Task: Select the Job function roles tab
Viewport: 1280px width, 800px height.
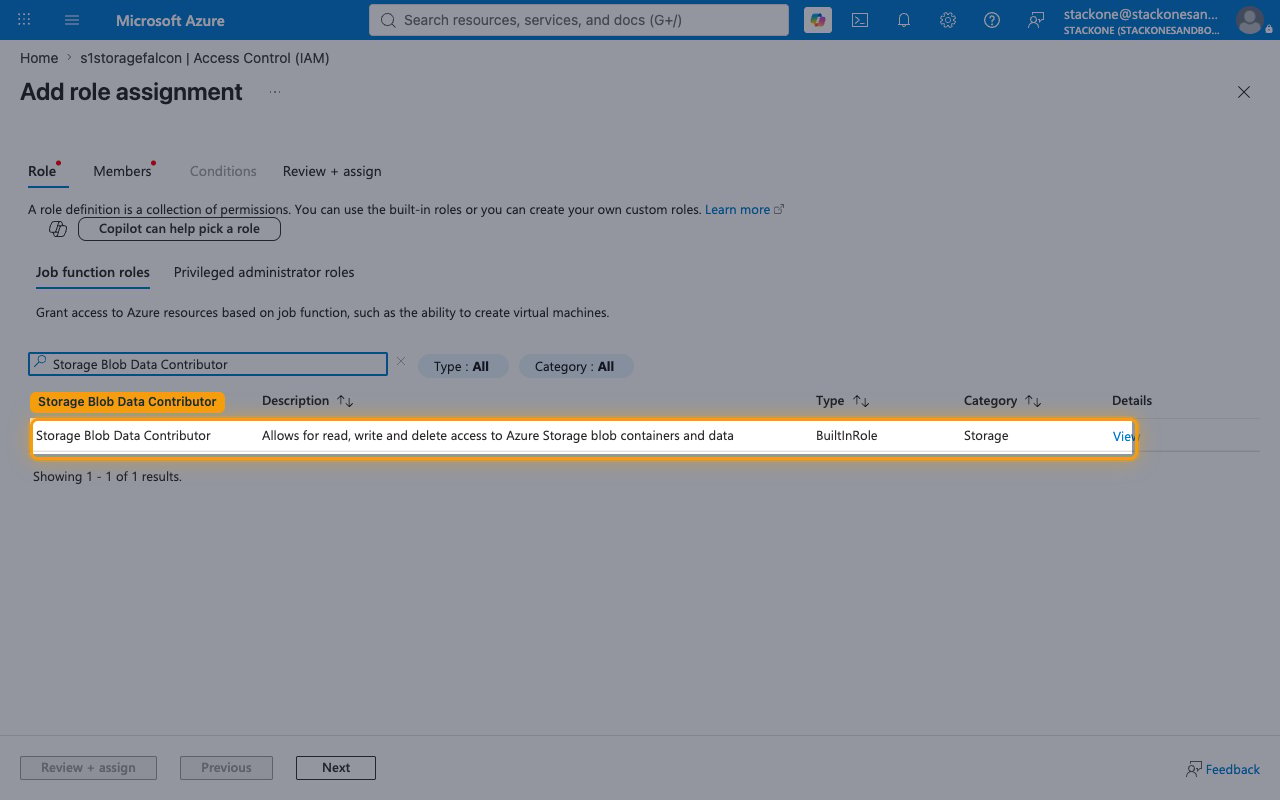Action: coord(93,272)
